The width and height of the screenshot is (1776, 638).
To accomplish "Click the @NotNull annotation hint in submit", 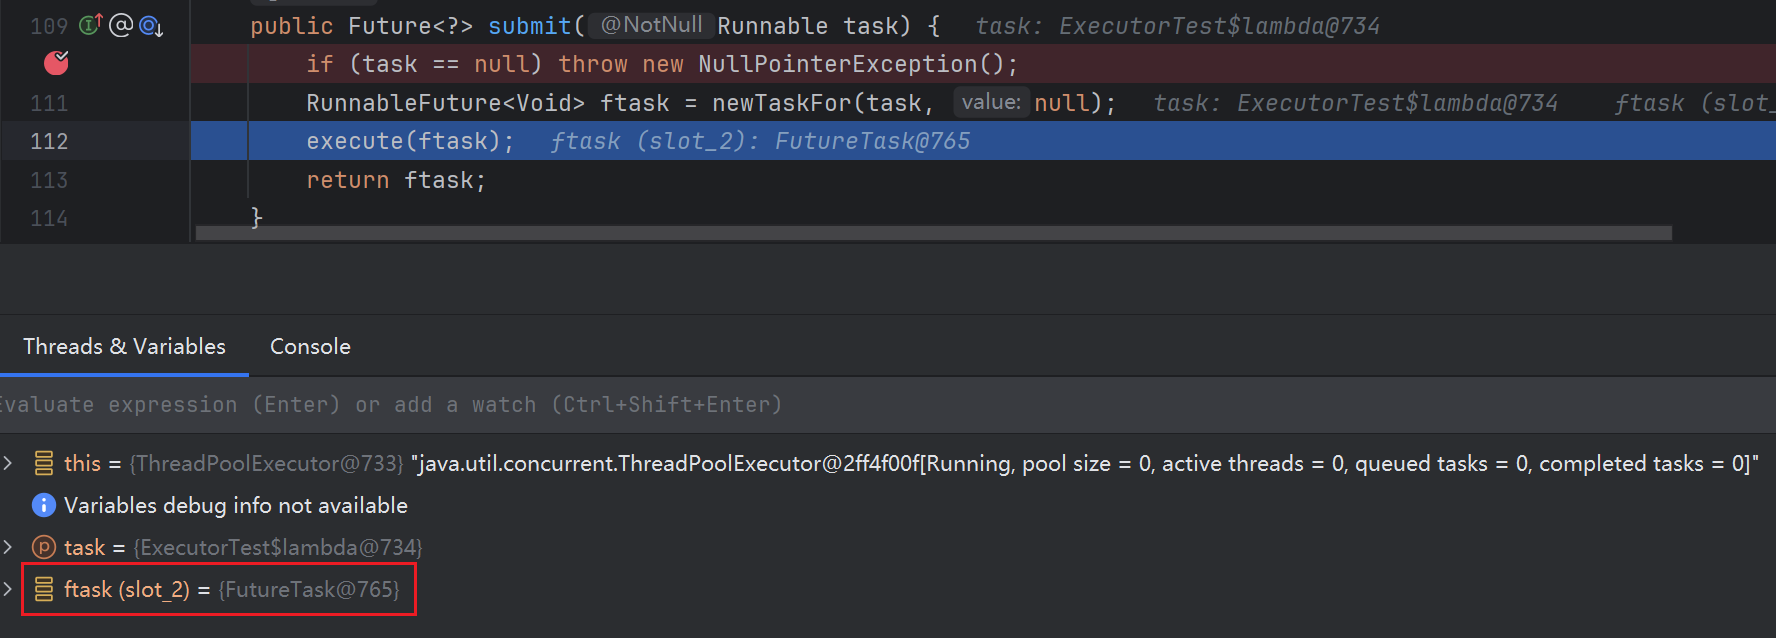I will click(651, 25).
